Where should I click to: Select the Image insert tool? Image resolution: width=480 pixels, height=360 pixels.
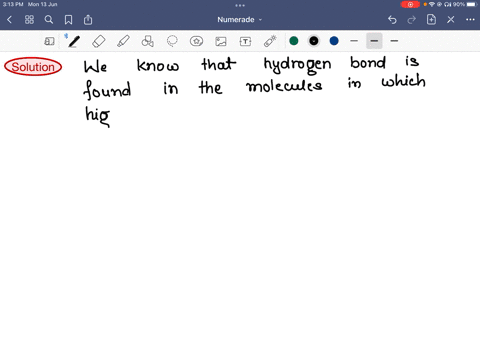click(x=221, y=41)
